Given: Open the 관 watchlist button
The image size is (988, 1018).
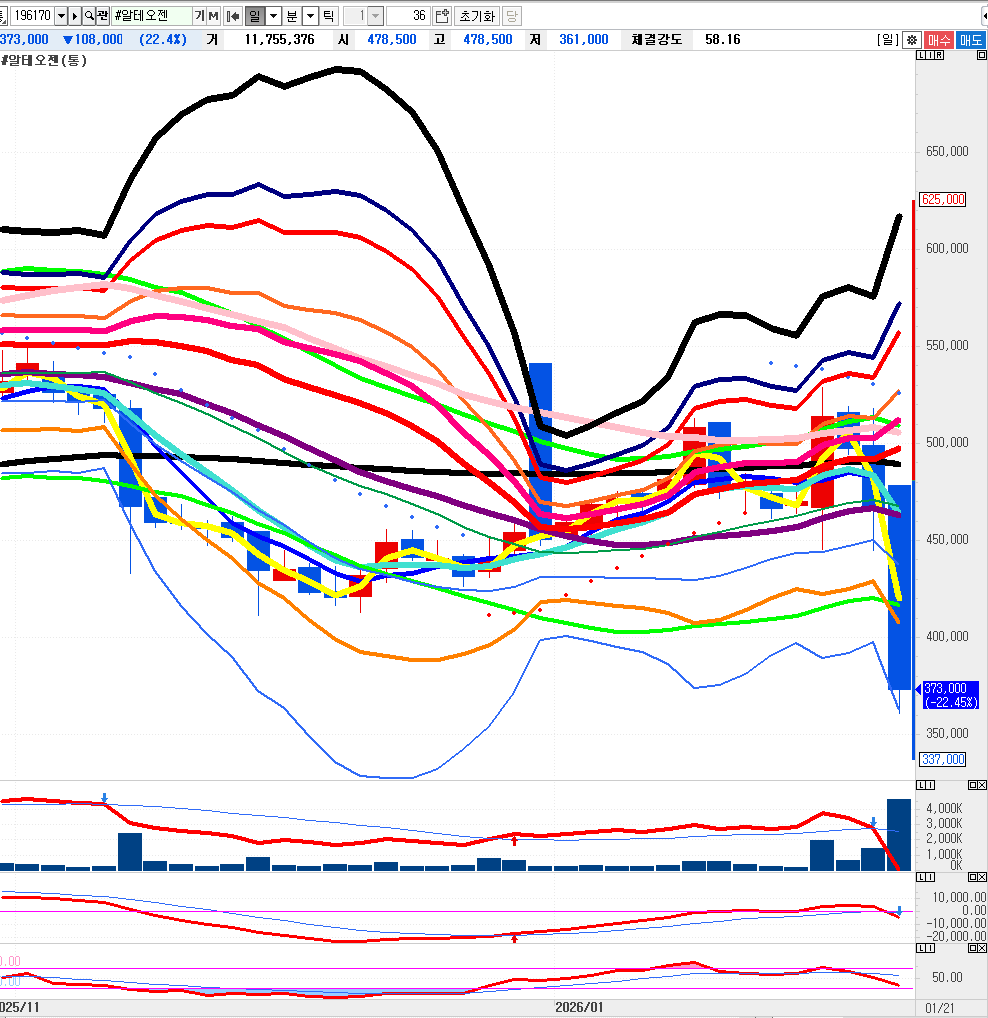Looking at the screenshot, I should click(x=103, y=16).
